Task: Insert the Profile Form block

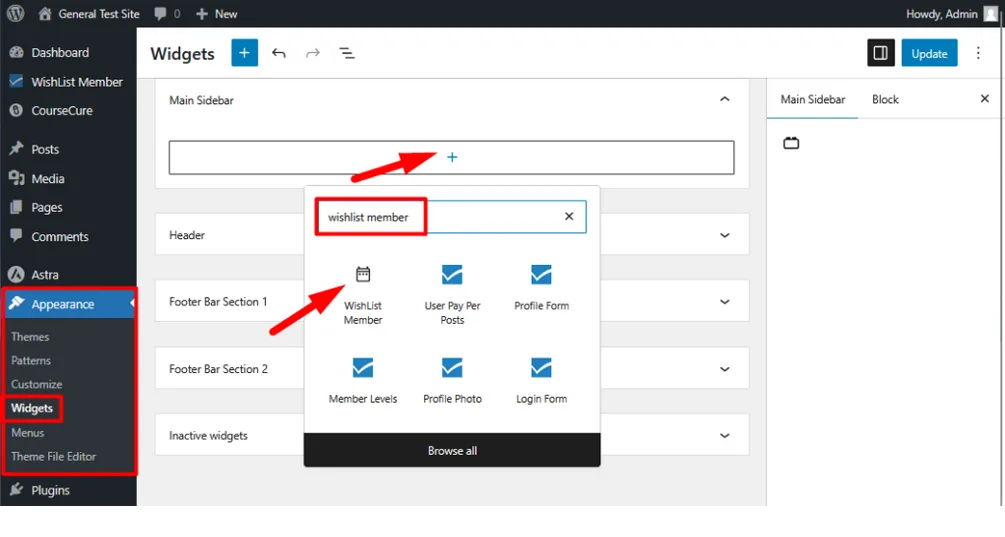Action: click(x=542, y=288)
